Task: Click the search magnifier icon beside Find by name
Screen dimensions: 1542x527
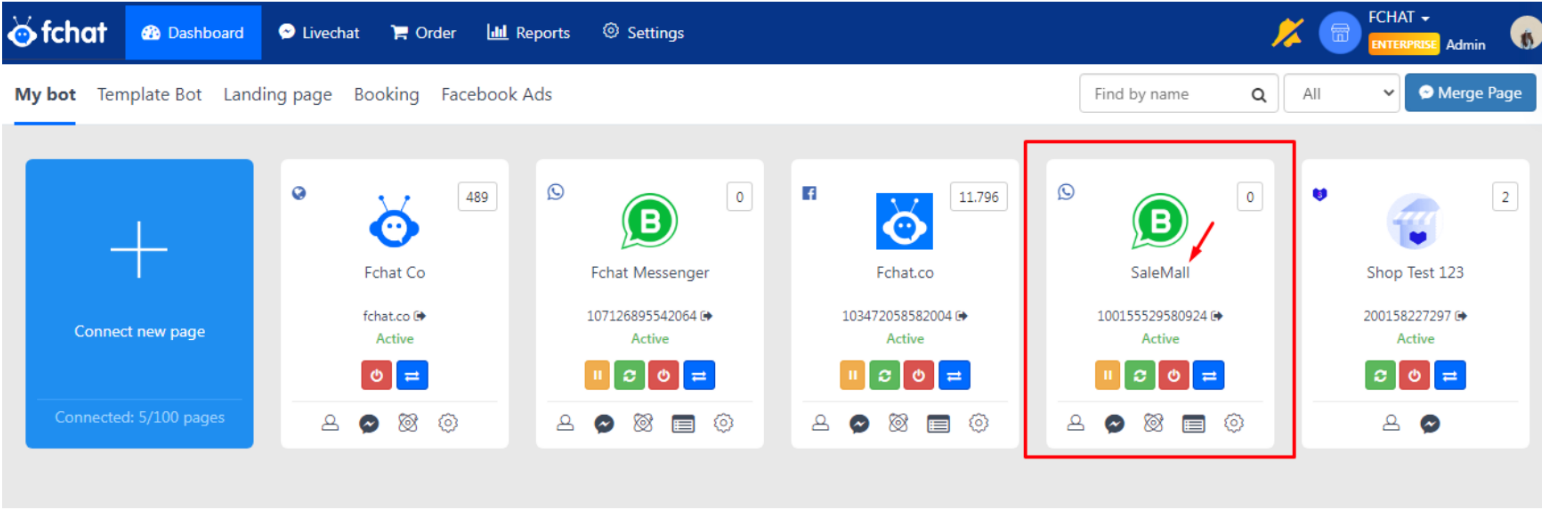Action: pyautogui.click(x=1258, y=94)
